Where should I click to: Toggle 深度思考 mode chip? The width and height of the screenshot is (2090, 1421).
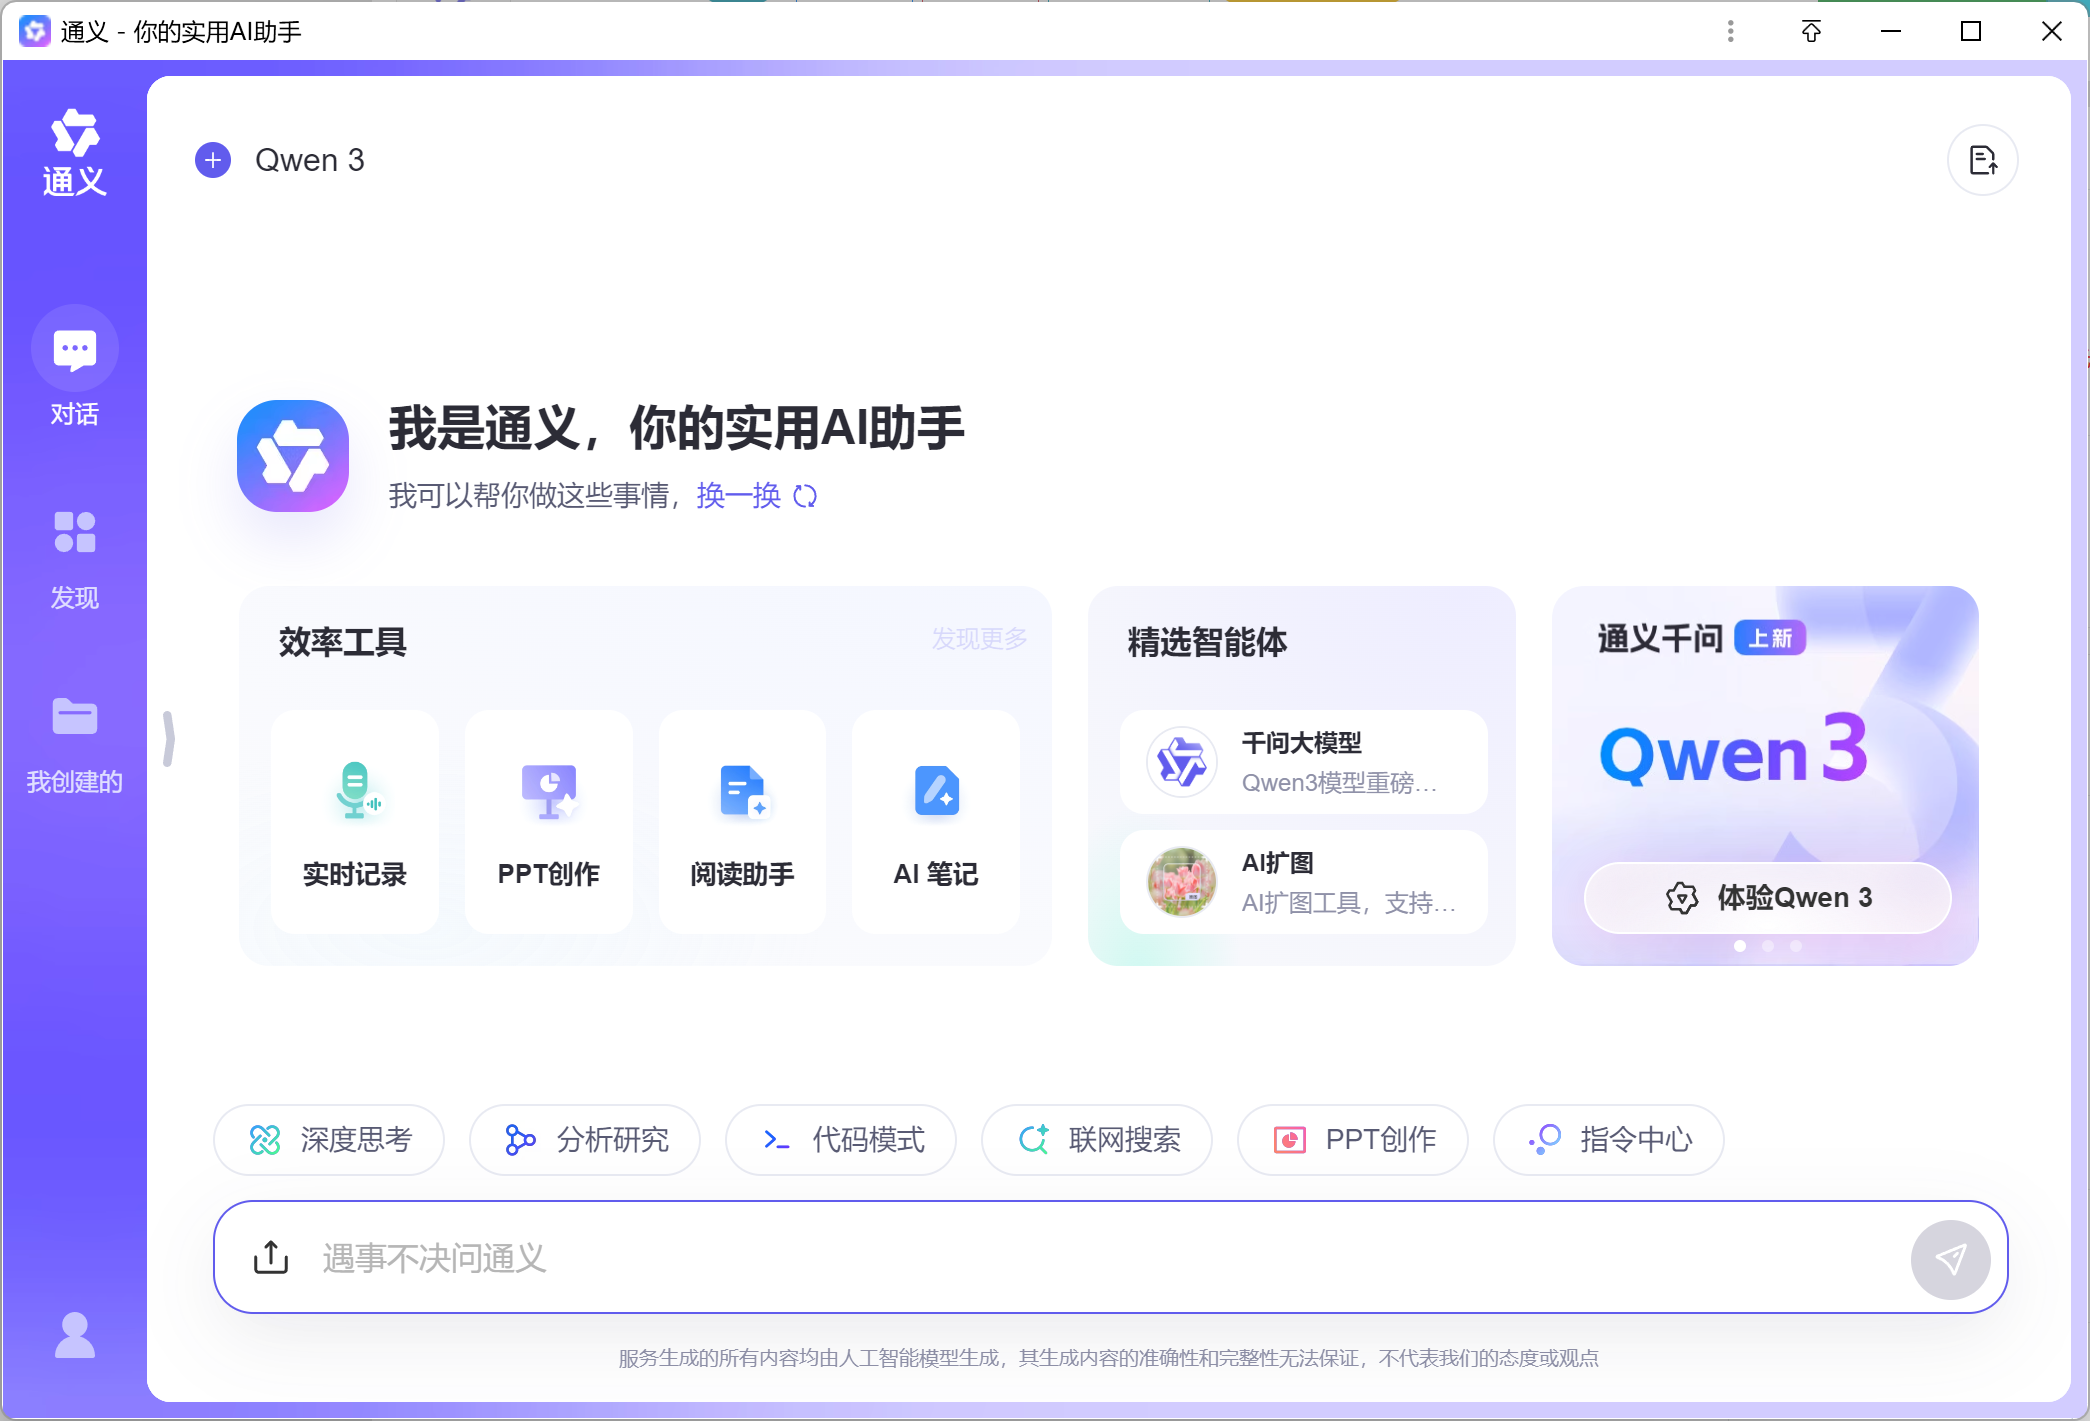329,1139
